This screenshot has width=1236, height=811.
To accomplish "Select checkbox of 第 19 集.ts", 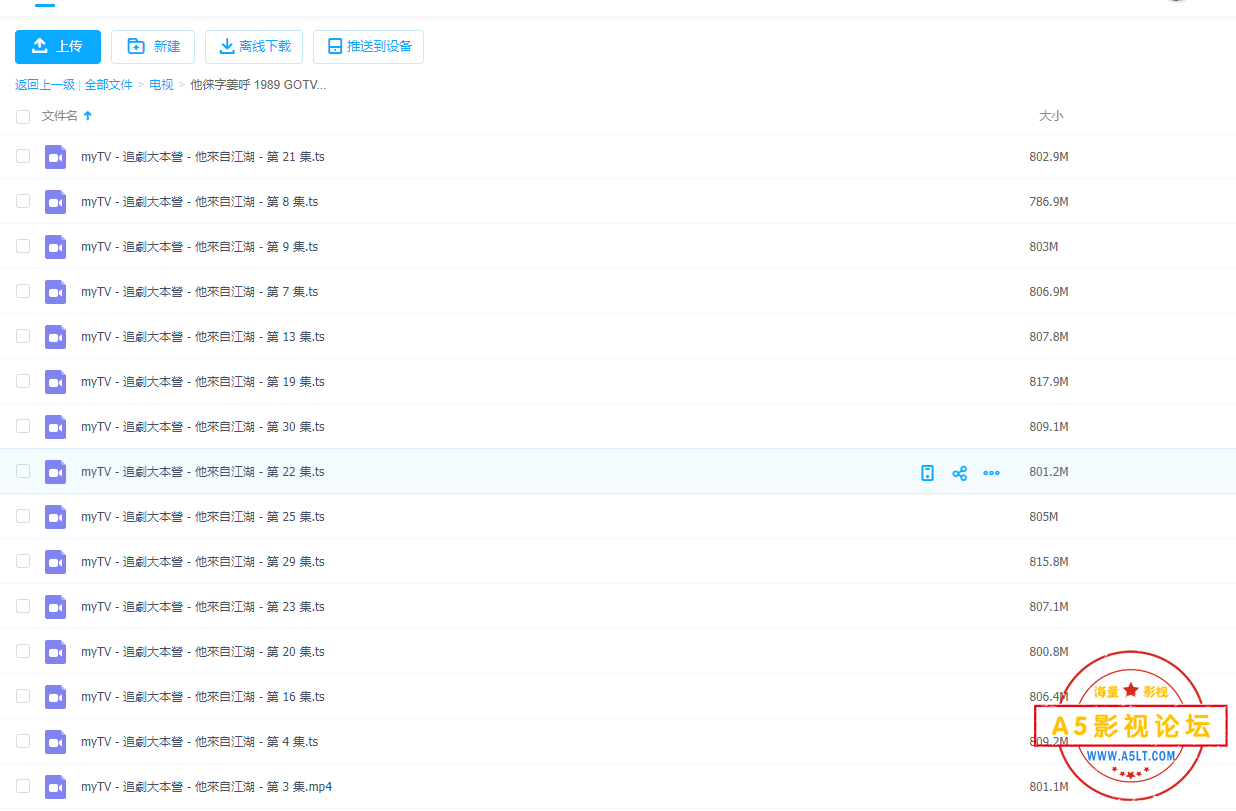I will click(23, 381).
